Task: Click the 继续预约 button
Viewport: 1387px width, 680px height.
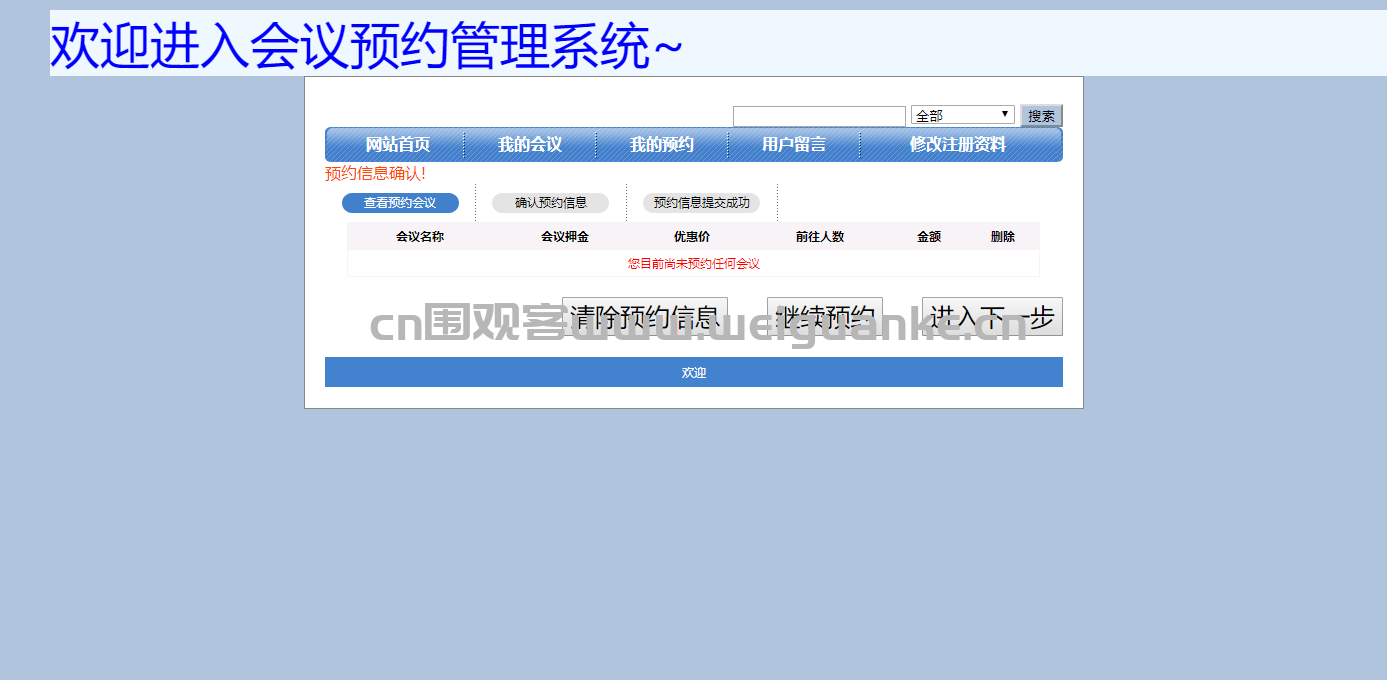Action: click(825, 317)
